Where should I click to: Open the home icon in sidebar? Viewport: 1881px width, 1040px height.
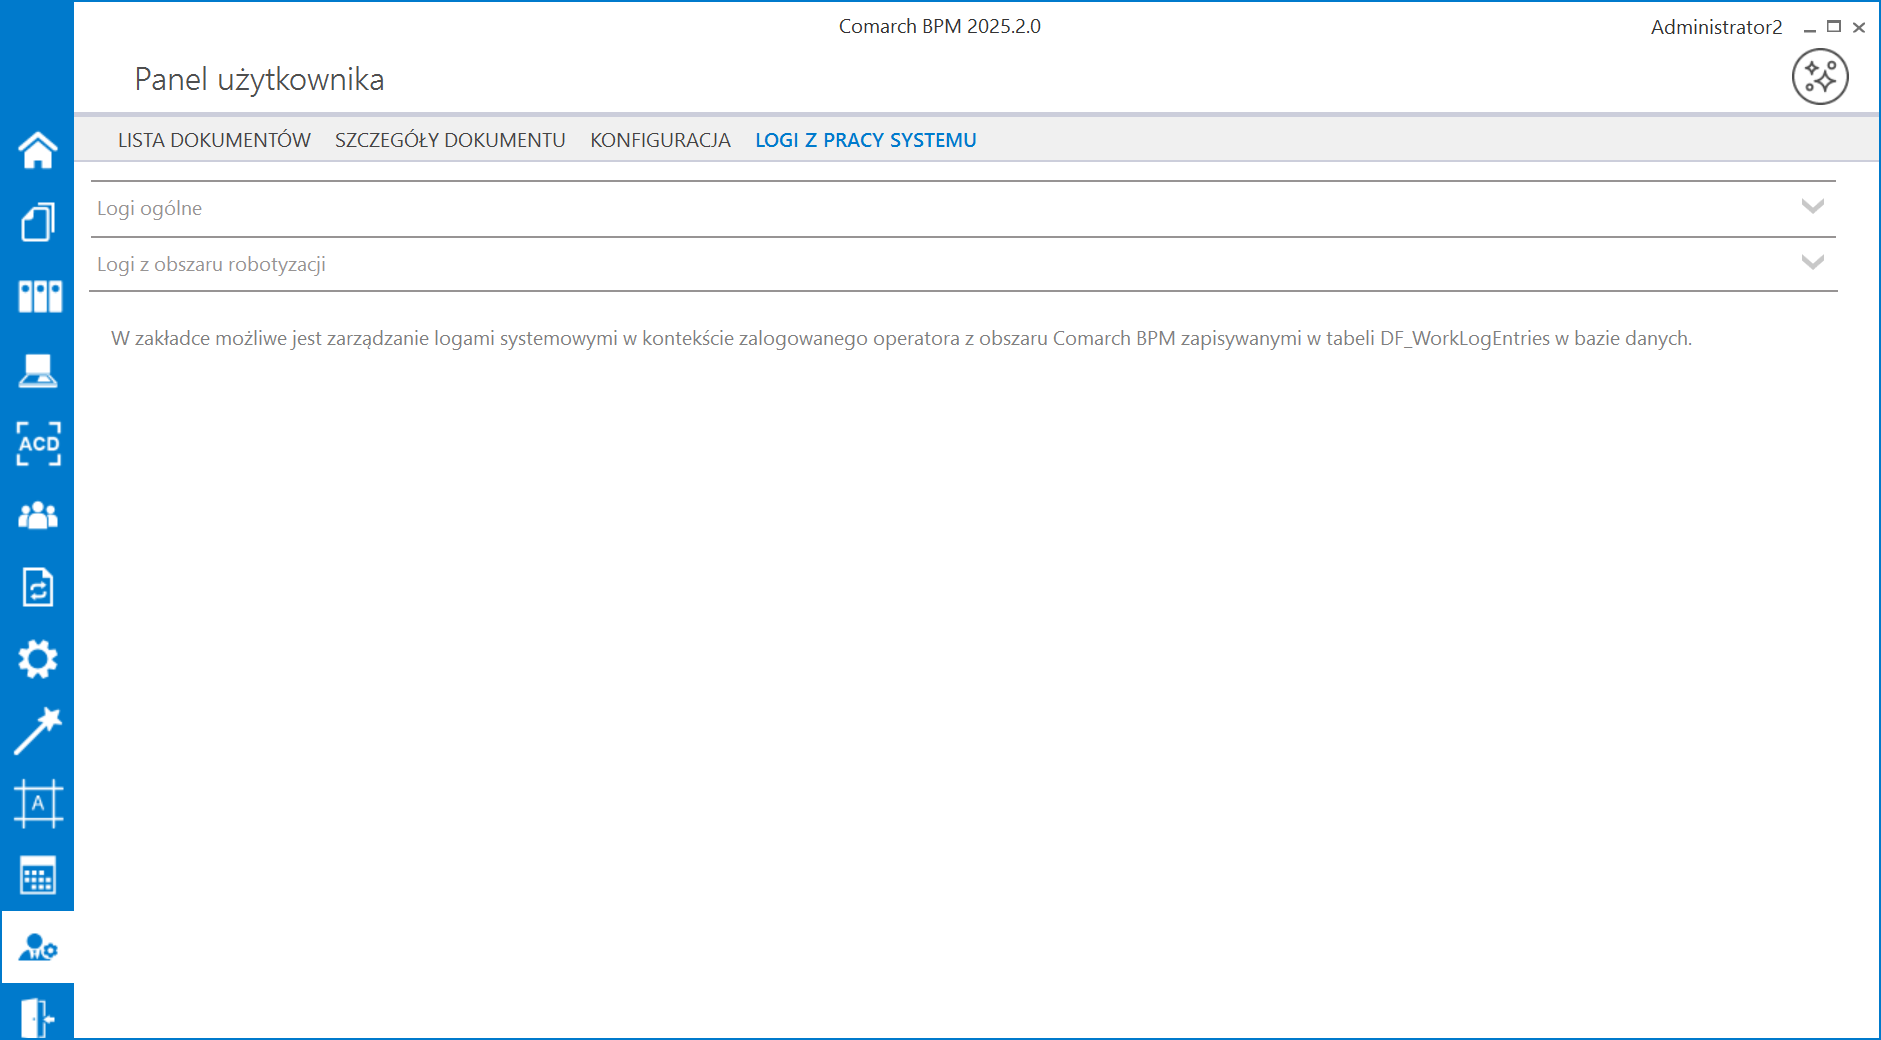[38, 150]
